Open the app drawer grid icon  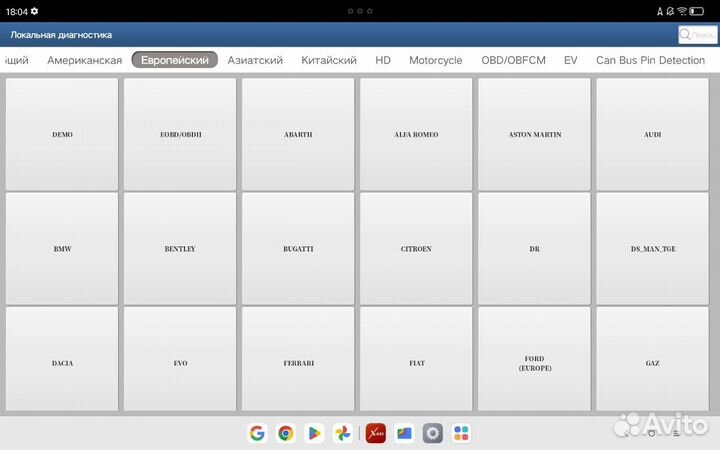460,433
